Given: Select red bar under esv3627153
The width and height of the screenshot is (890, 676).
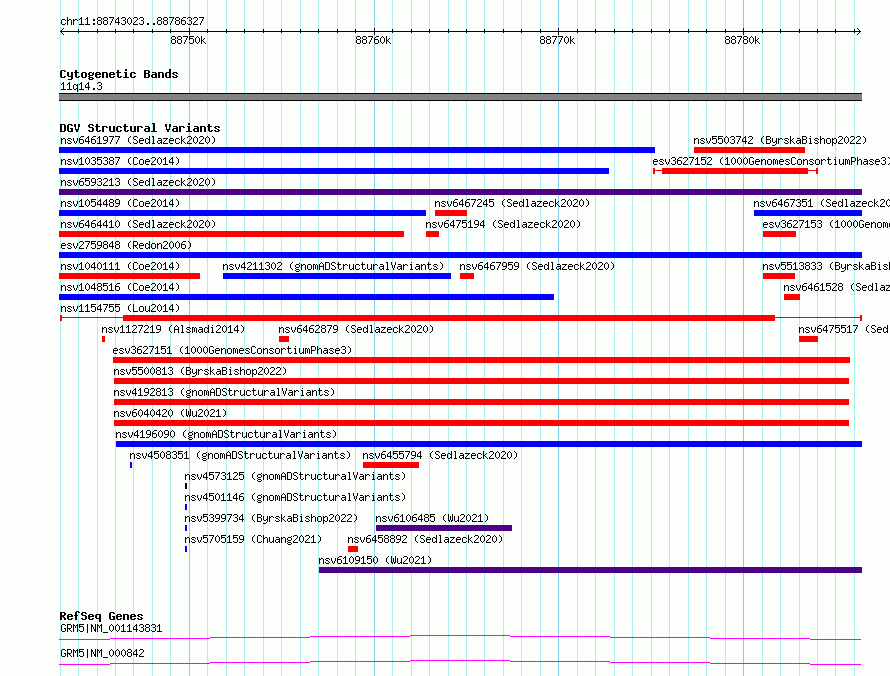Looking at the screenshot, I should point(779,234).
